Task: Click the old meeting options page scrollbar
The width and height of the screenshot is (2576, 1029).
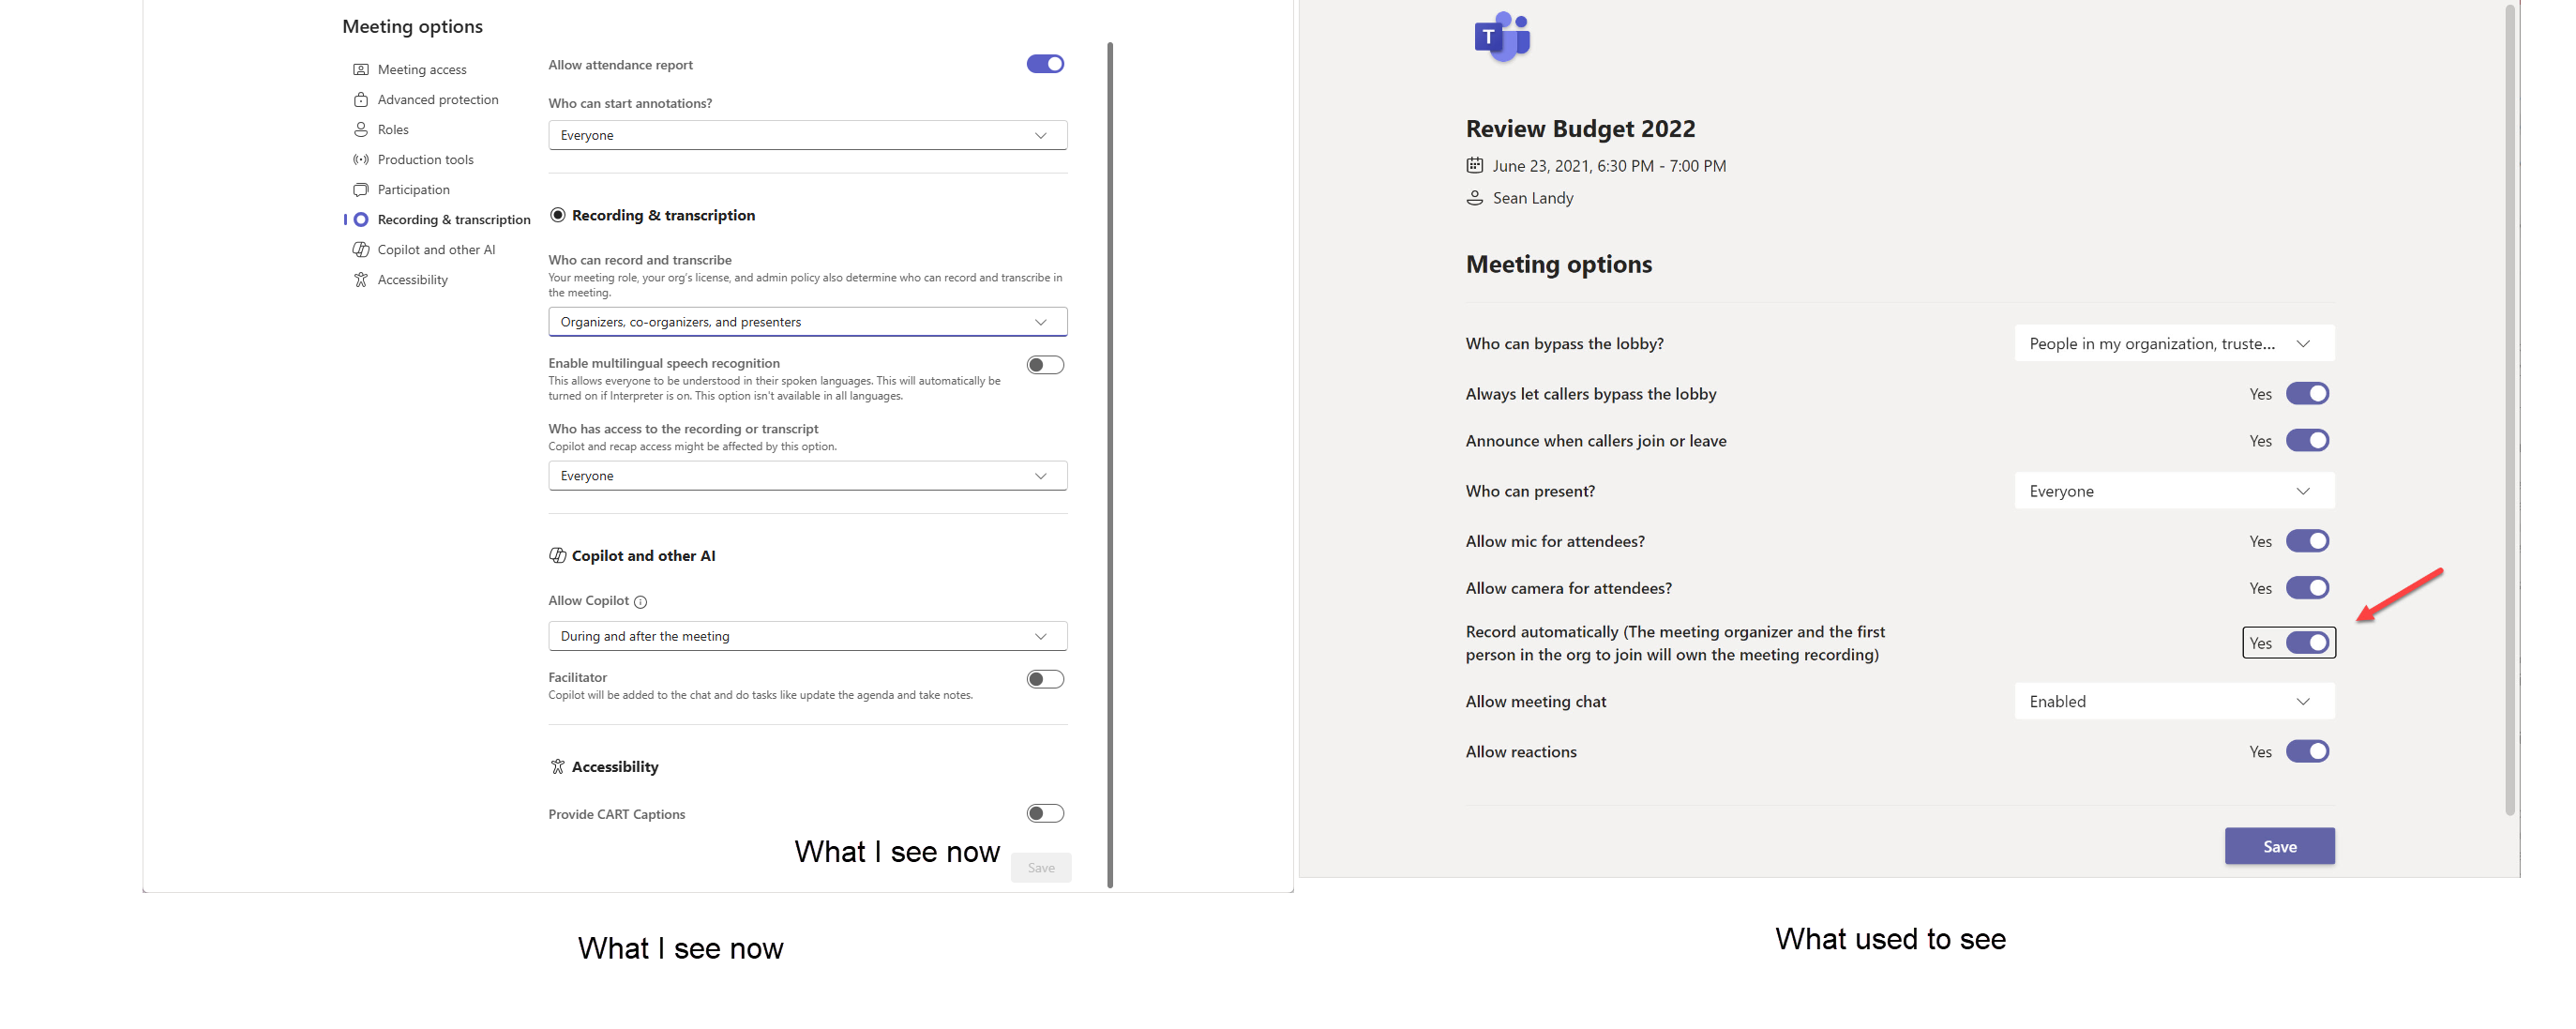Action: 2510,410
